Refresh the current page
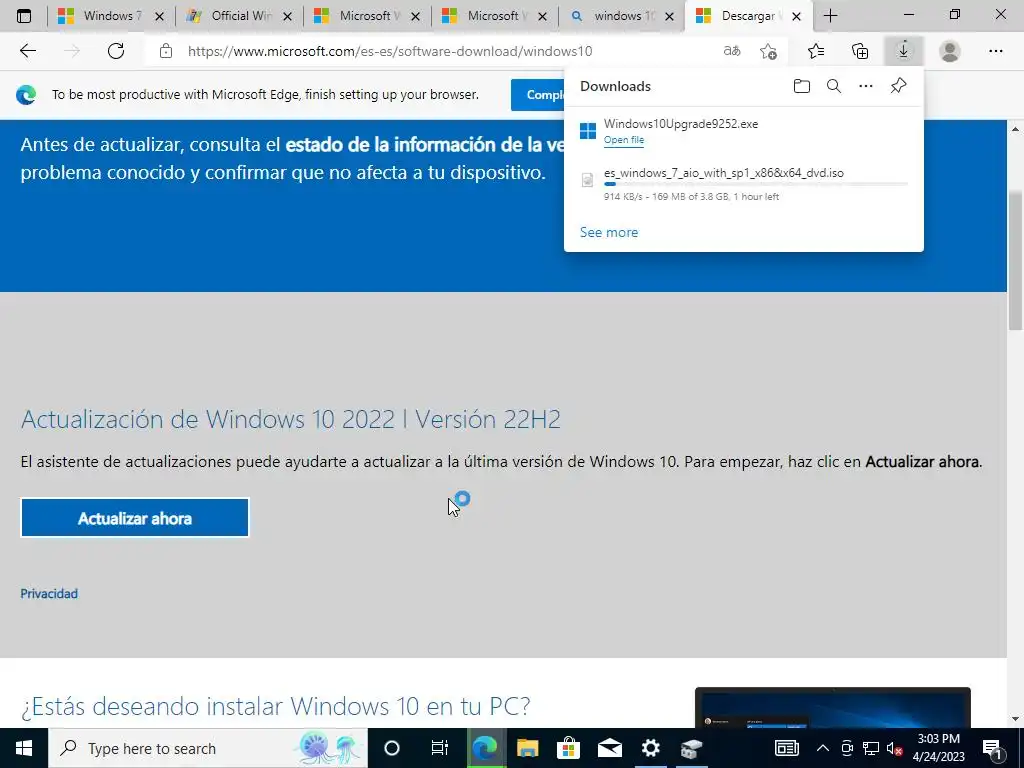This screenshot has width=1024, height=768. [116, 51]
